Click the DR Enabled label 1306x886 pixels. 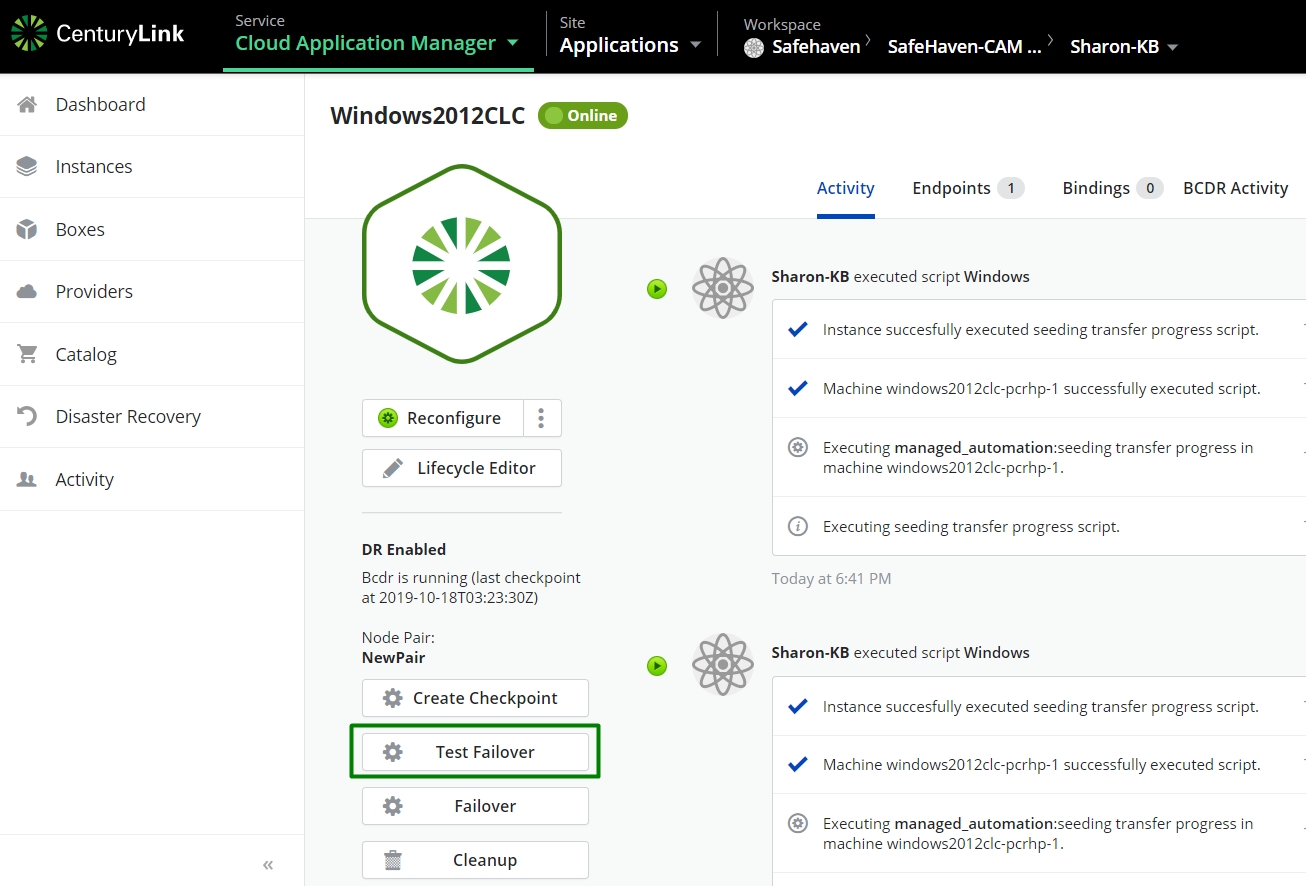(404, 549)
